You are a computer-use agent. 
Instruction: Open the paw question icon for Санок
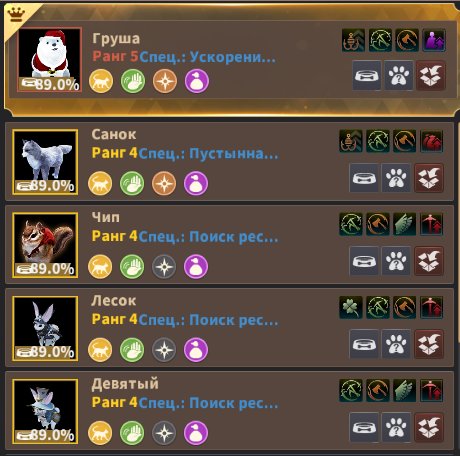(x=396, y=178)
